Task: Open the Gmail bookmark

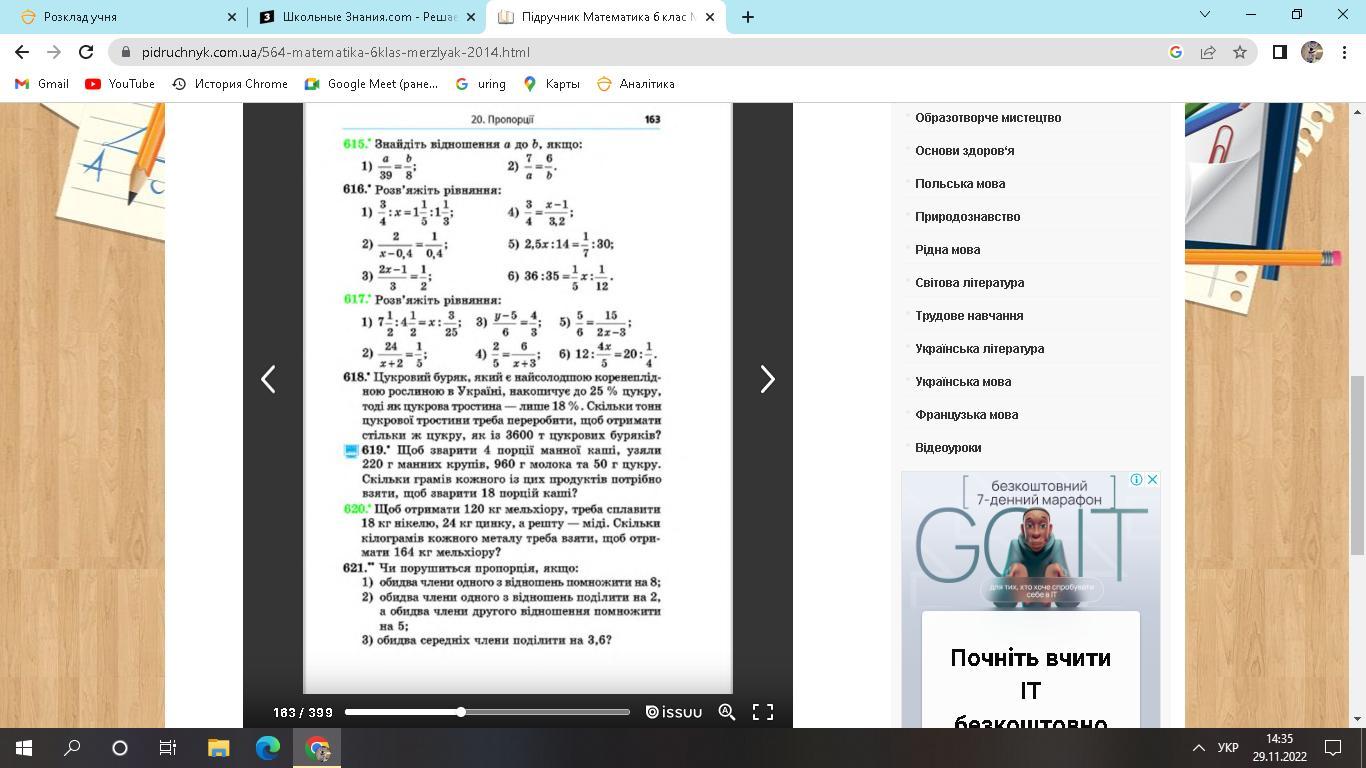Action: click(x=42, y=84)
